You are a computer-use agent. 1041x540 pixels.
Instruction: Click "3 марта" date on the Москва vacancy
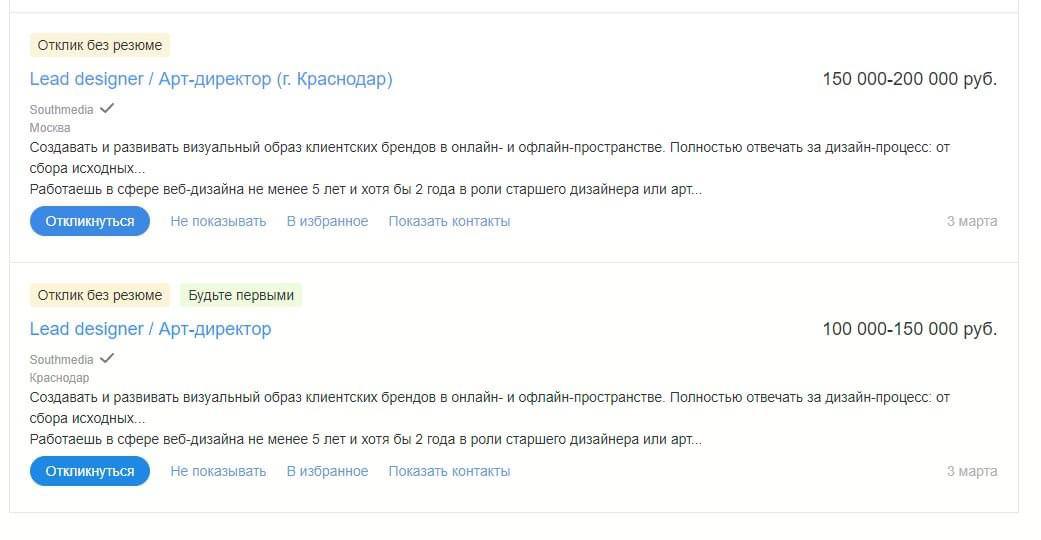971,221
